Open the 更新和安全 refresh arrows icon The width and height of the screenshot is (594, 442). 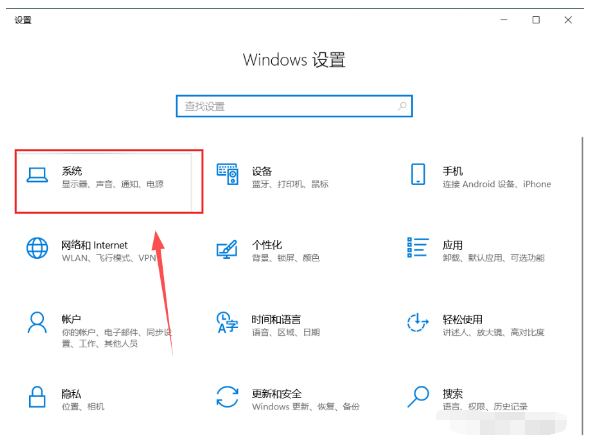[x=227, y=397]
